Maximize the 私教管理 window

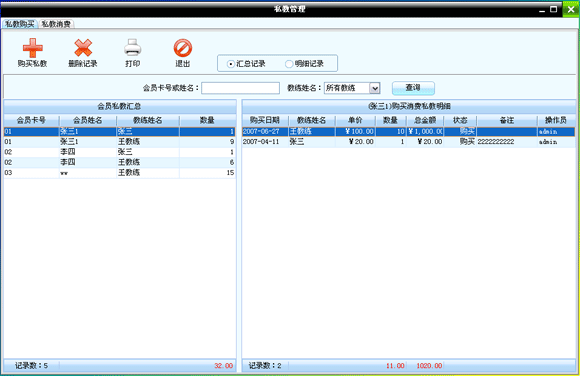point(554,9)
